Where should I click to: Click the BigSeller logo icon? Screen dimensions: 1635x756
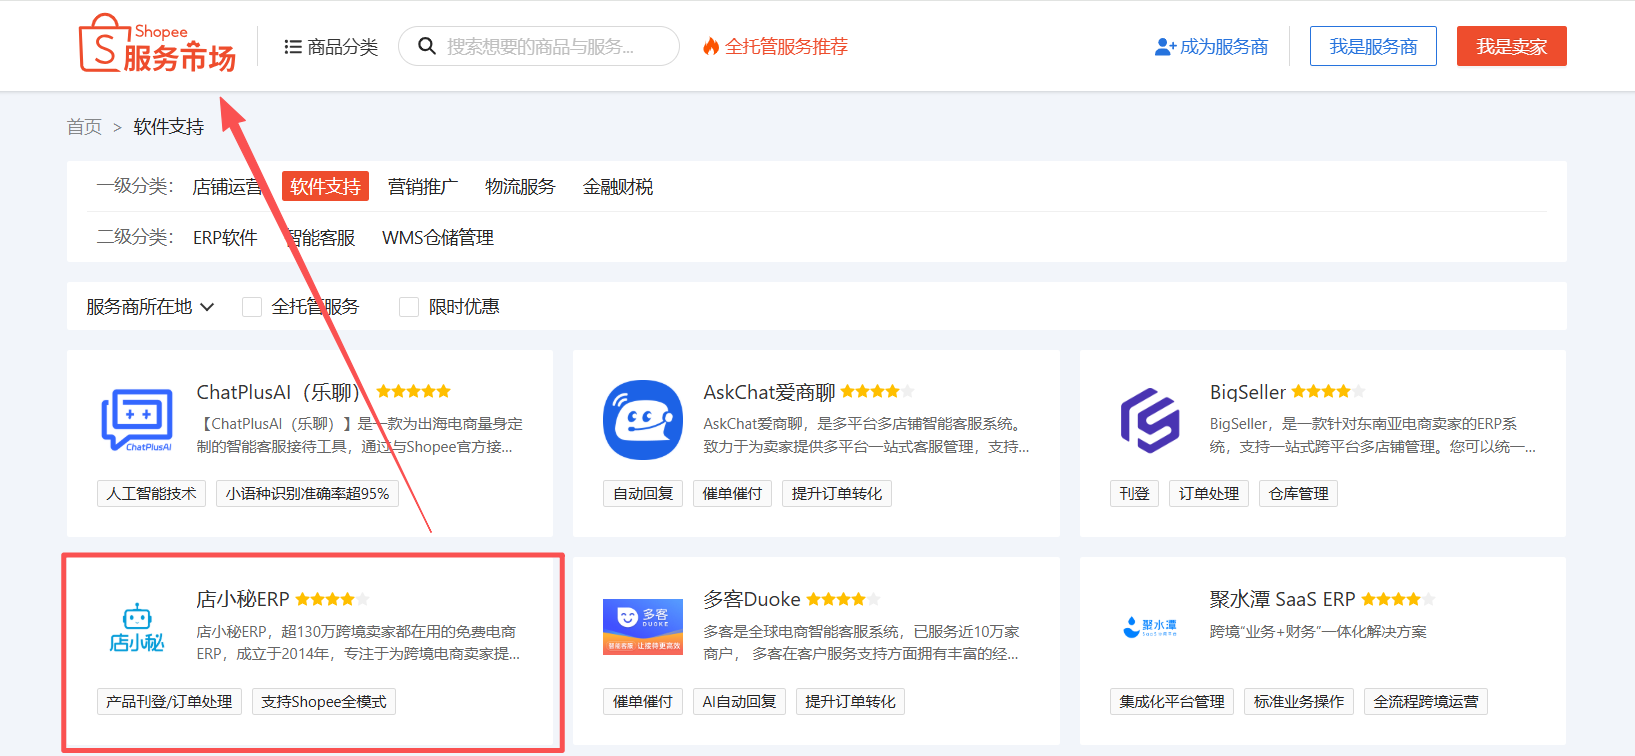click(1149, 420)
